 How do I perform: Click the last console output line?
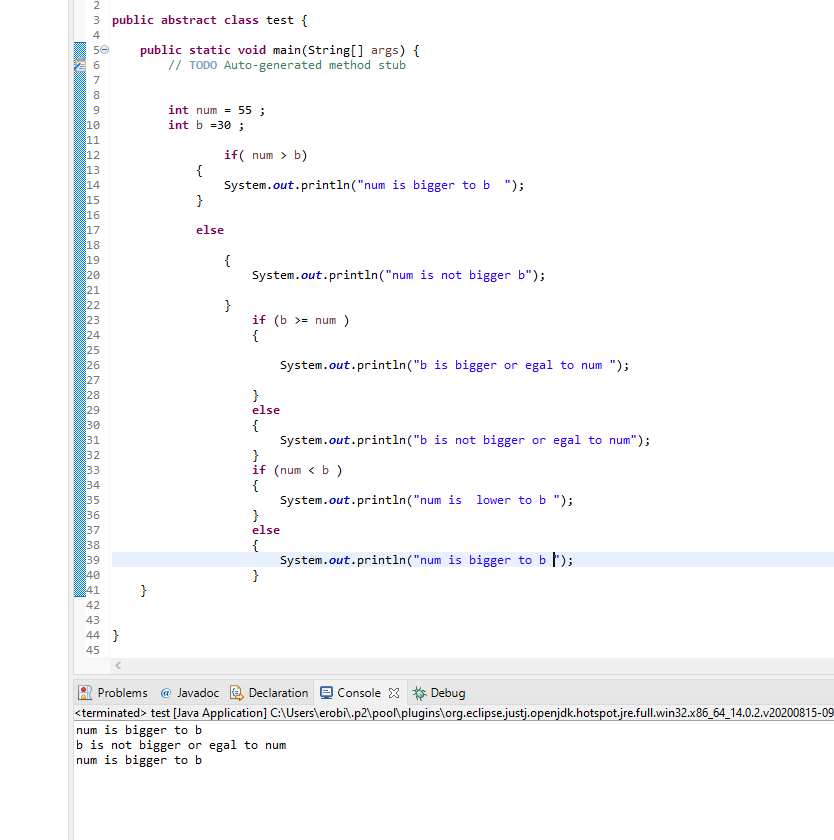tap(139, 760)
